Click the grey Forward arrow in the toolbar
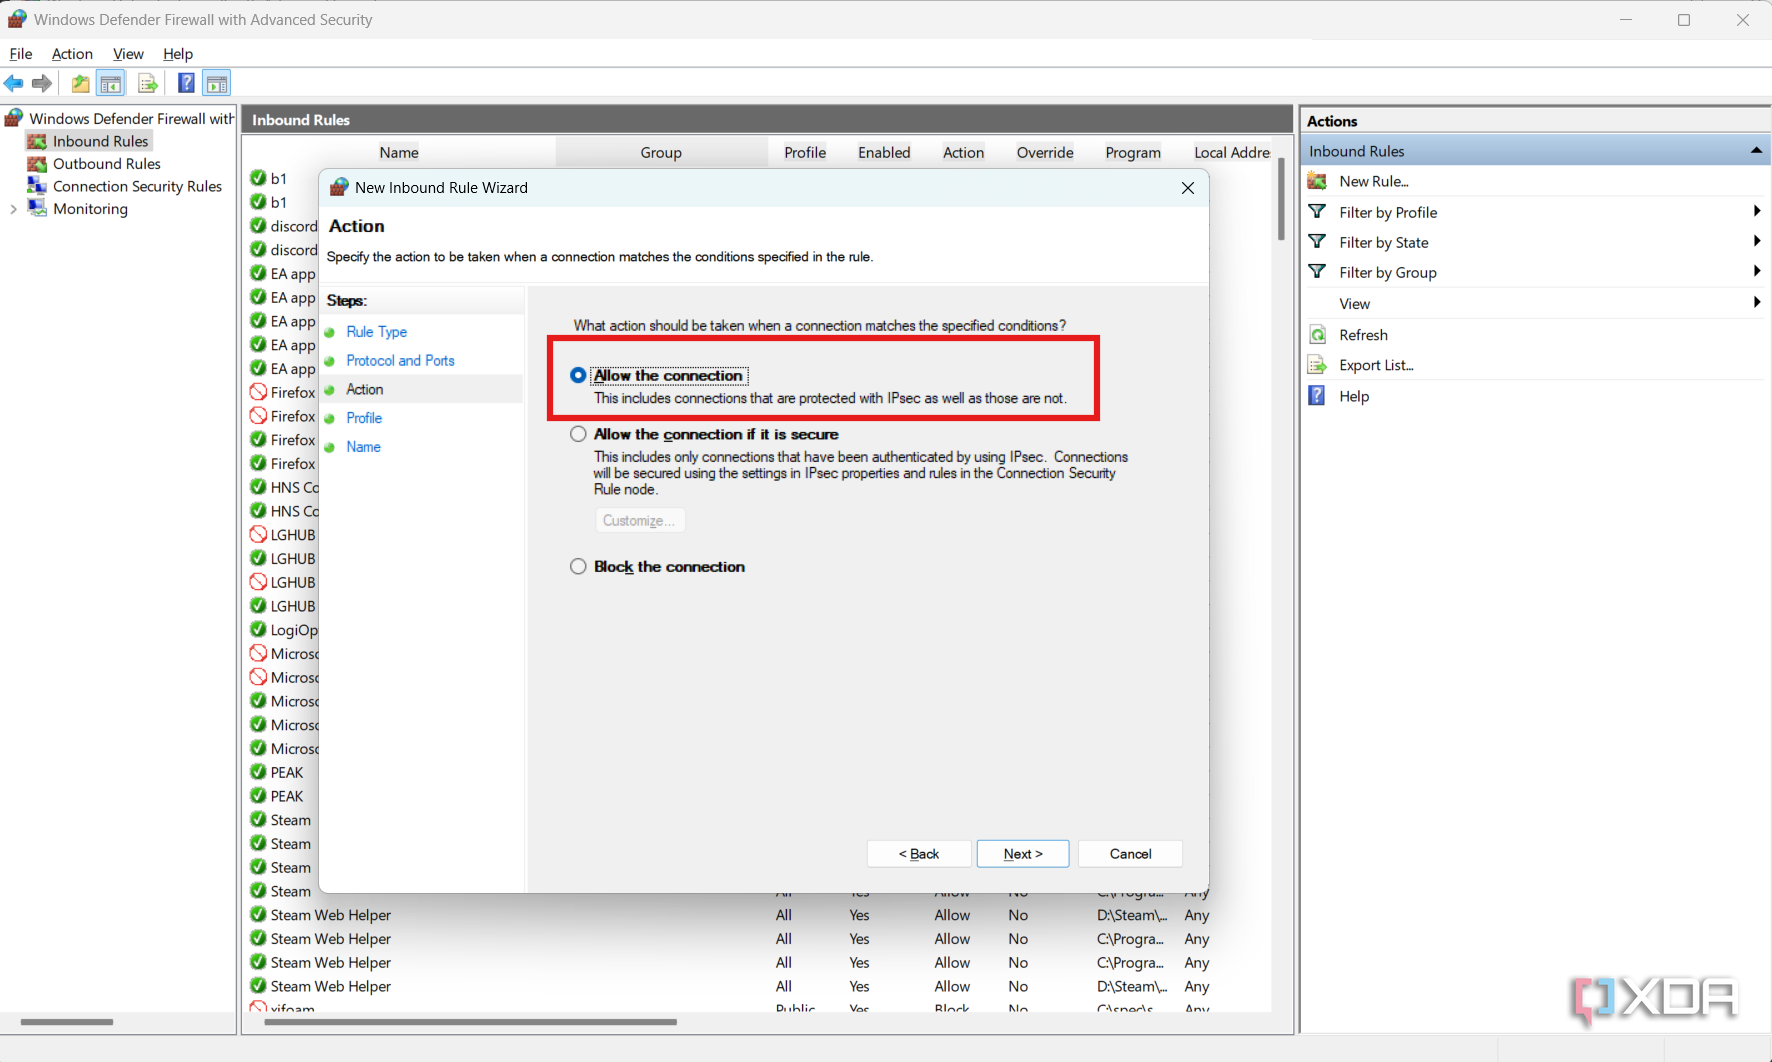This screenshot has height=1062, width=1772. click(x=42, y=83)
